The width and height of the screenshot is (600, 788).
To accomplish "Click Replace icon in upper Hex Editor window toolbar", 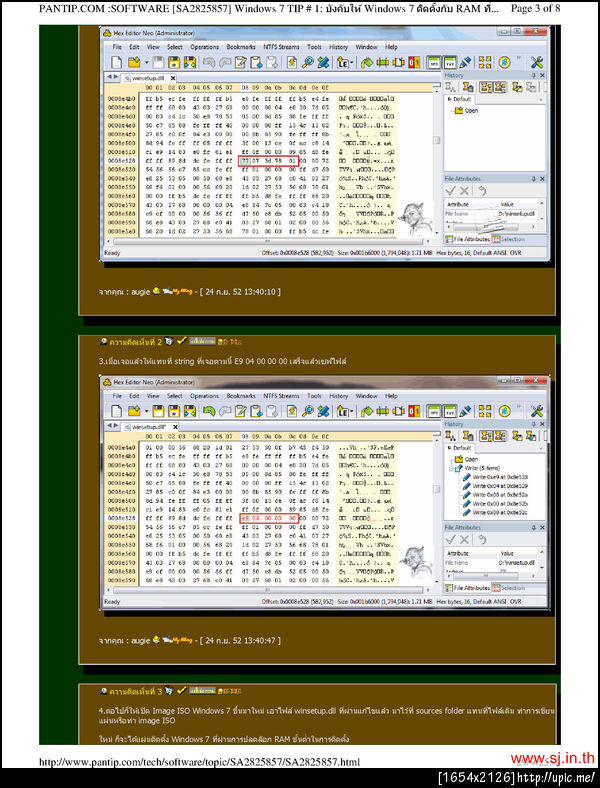I will pyautogui.click(x=323, y=62).
